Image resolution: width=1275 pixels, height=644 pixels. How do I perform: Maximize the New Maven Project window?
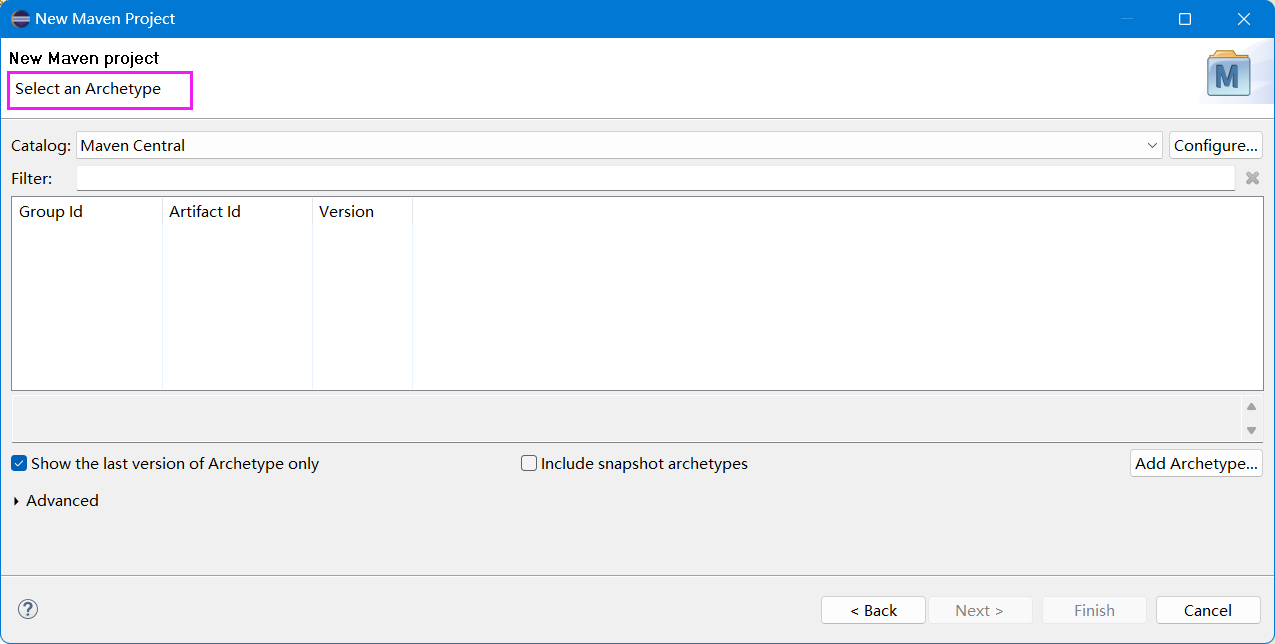(1185, 19)
